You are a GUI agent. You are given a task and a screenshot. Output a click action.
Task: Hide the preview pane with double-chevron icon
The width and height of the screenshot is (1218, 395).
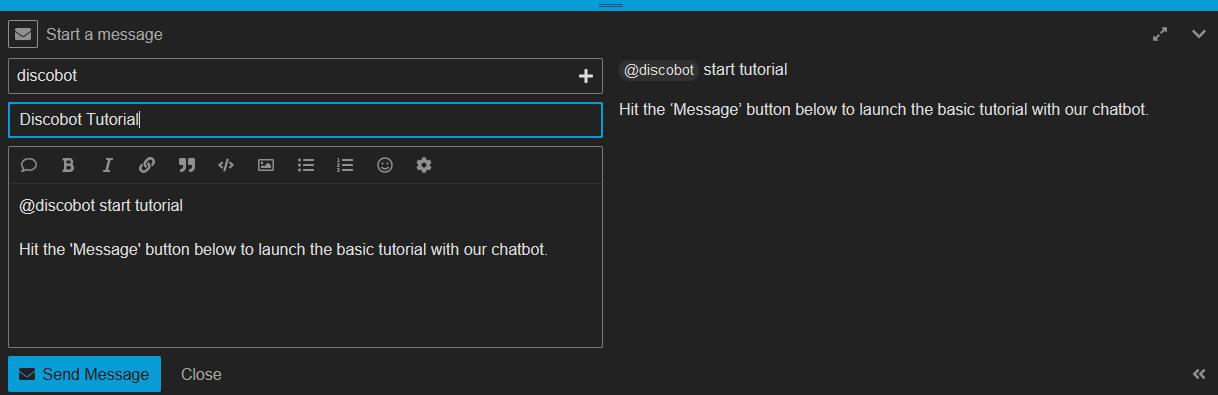(1199, 374)
